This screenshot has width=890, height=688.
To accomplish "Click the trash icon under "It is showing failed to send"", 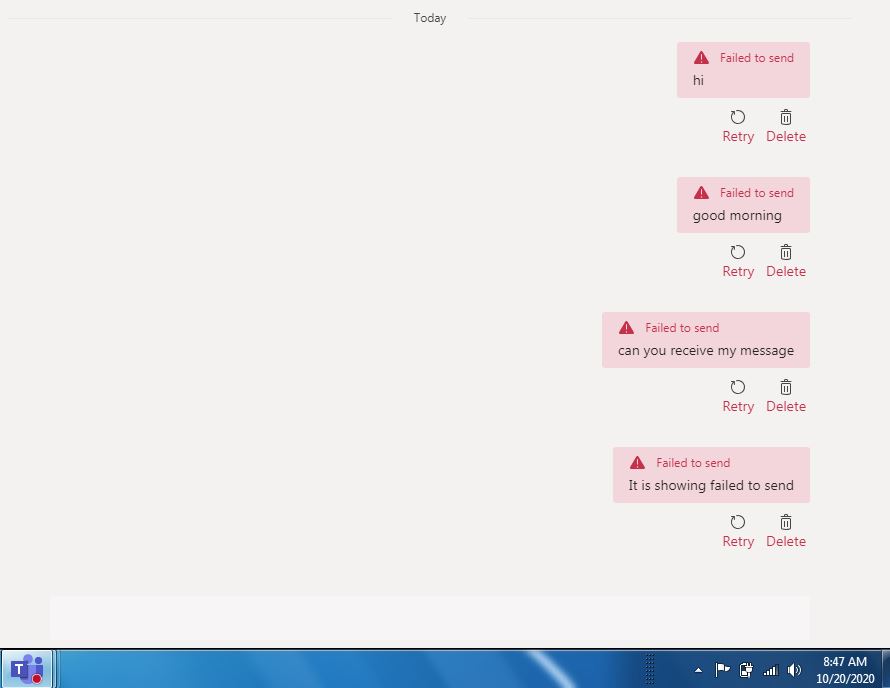I will pyautogui.click(x=786, y=522).
